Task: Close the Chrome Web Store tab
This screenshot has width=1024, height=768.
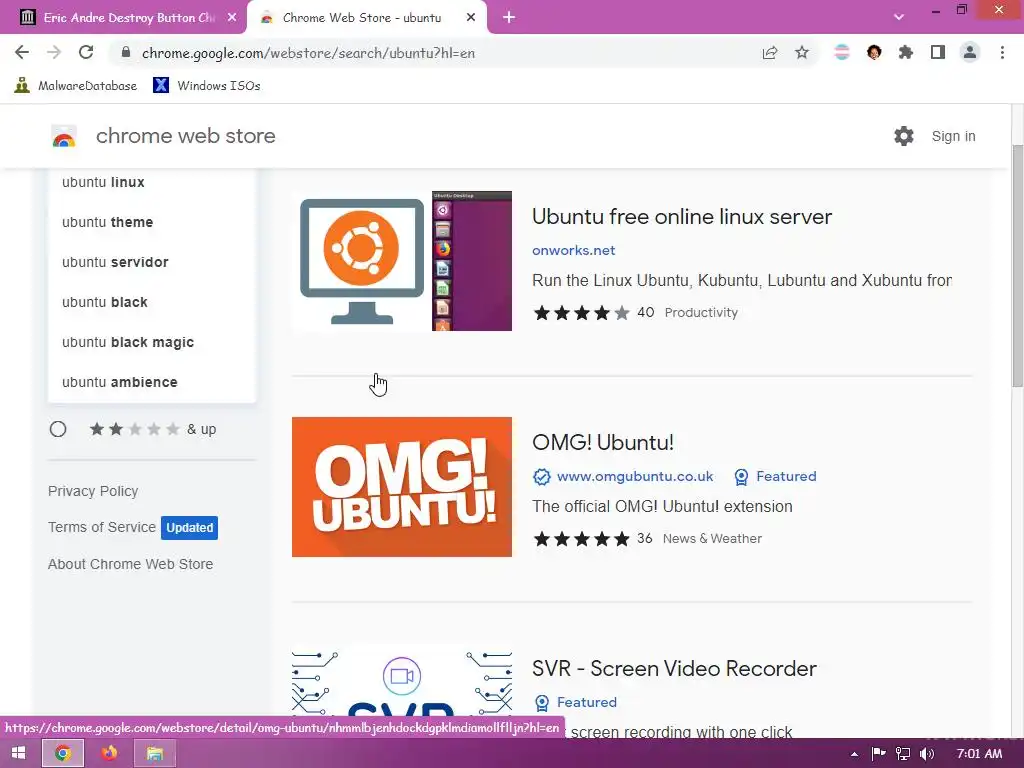Action: pyautogui.click(x=471, y=18)
